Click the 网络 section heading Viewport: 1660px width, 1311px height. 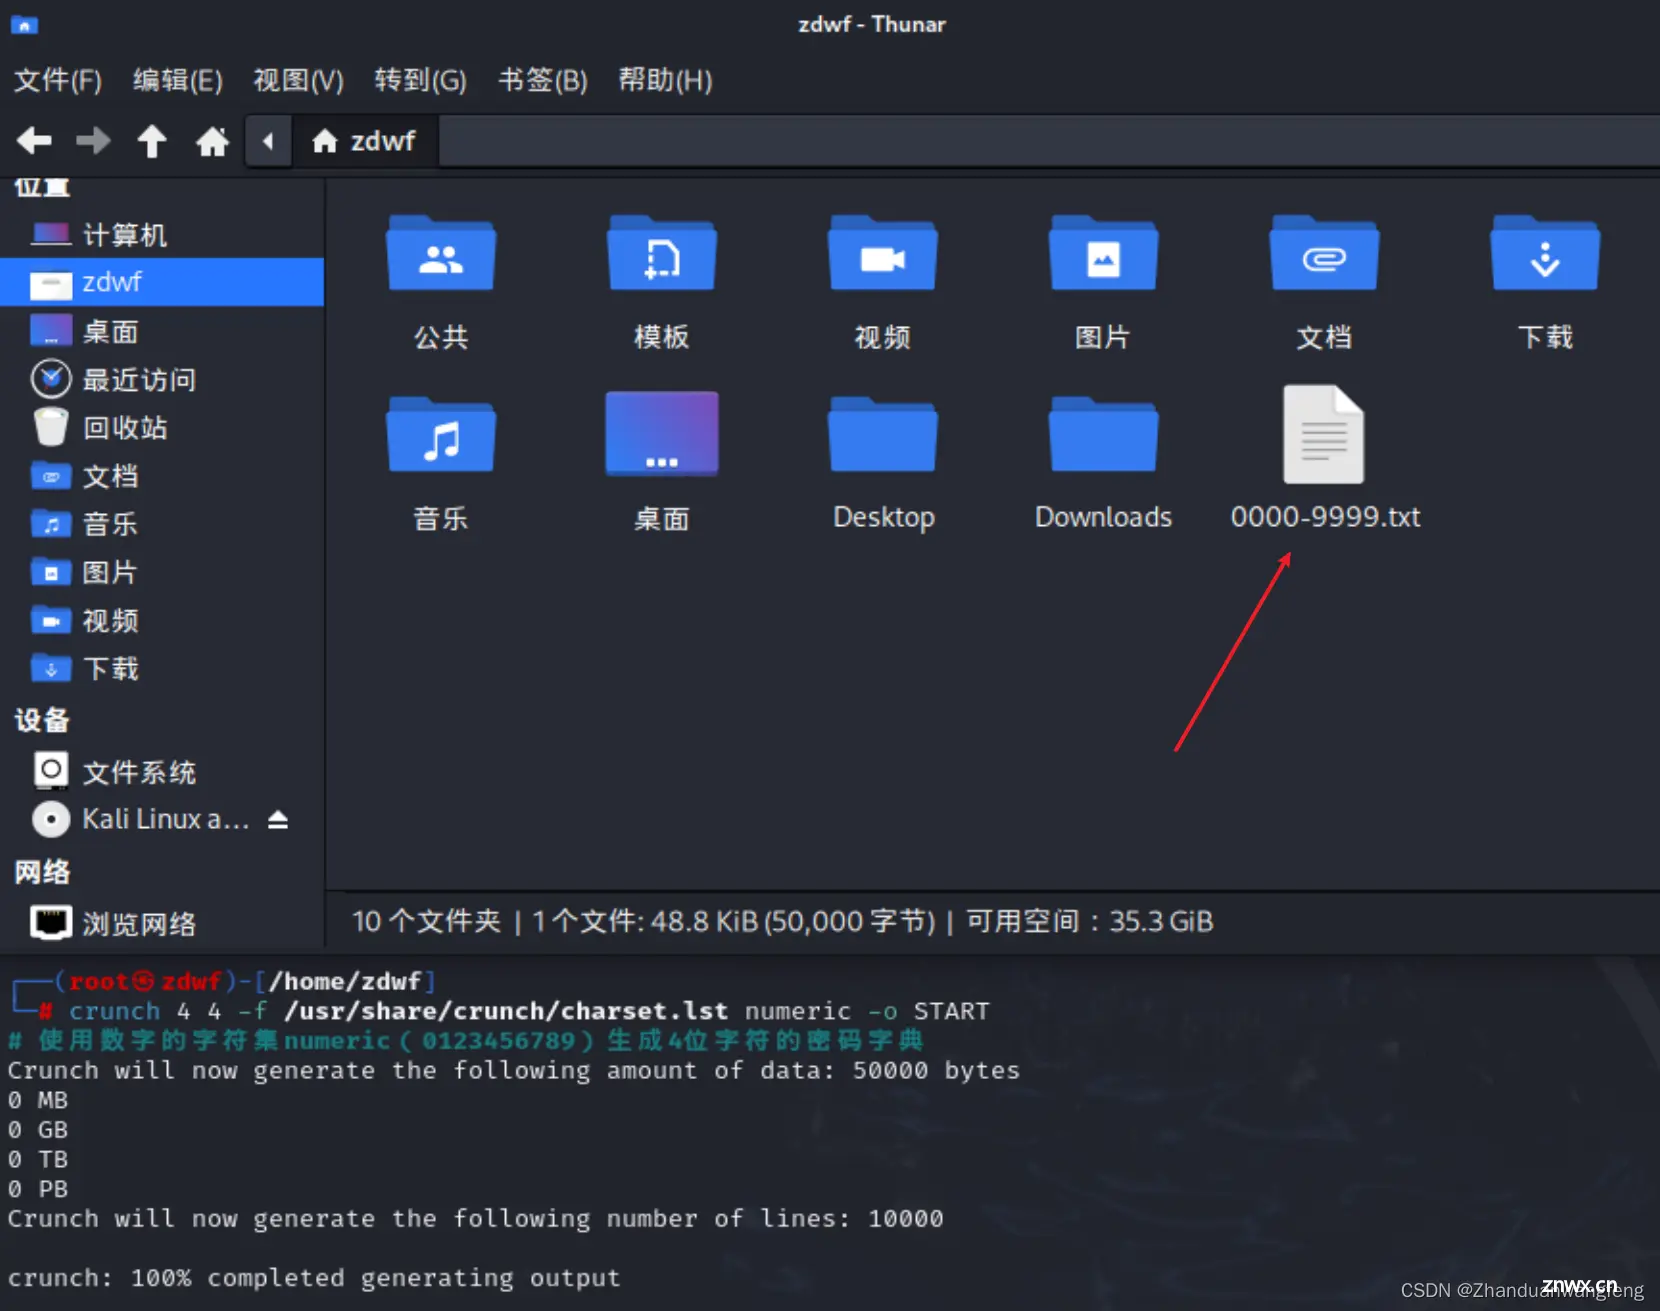[x=42, y=872]
